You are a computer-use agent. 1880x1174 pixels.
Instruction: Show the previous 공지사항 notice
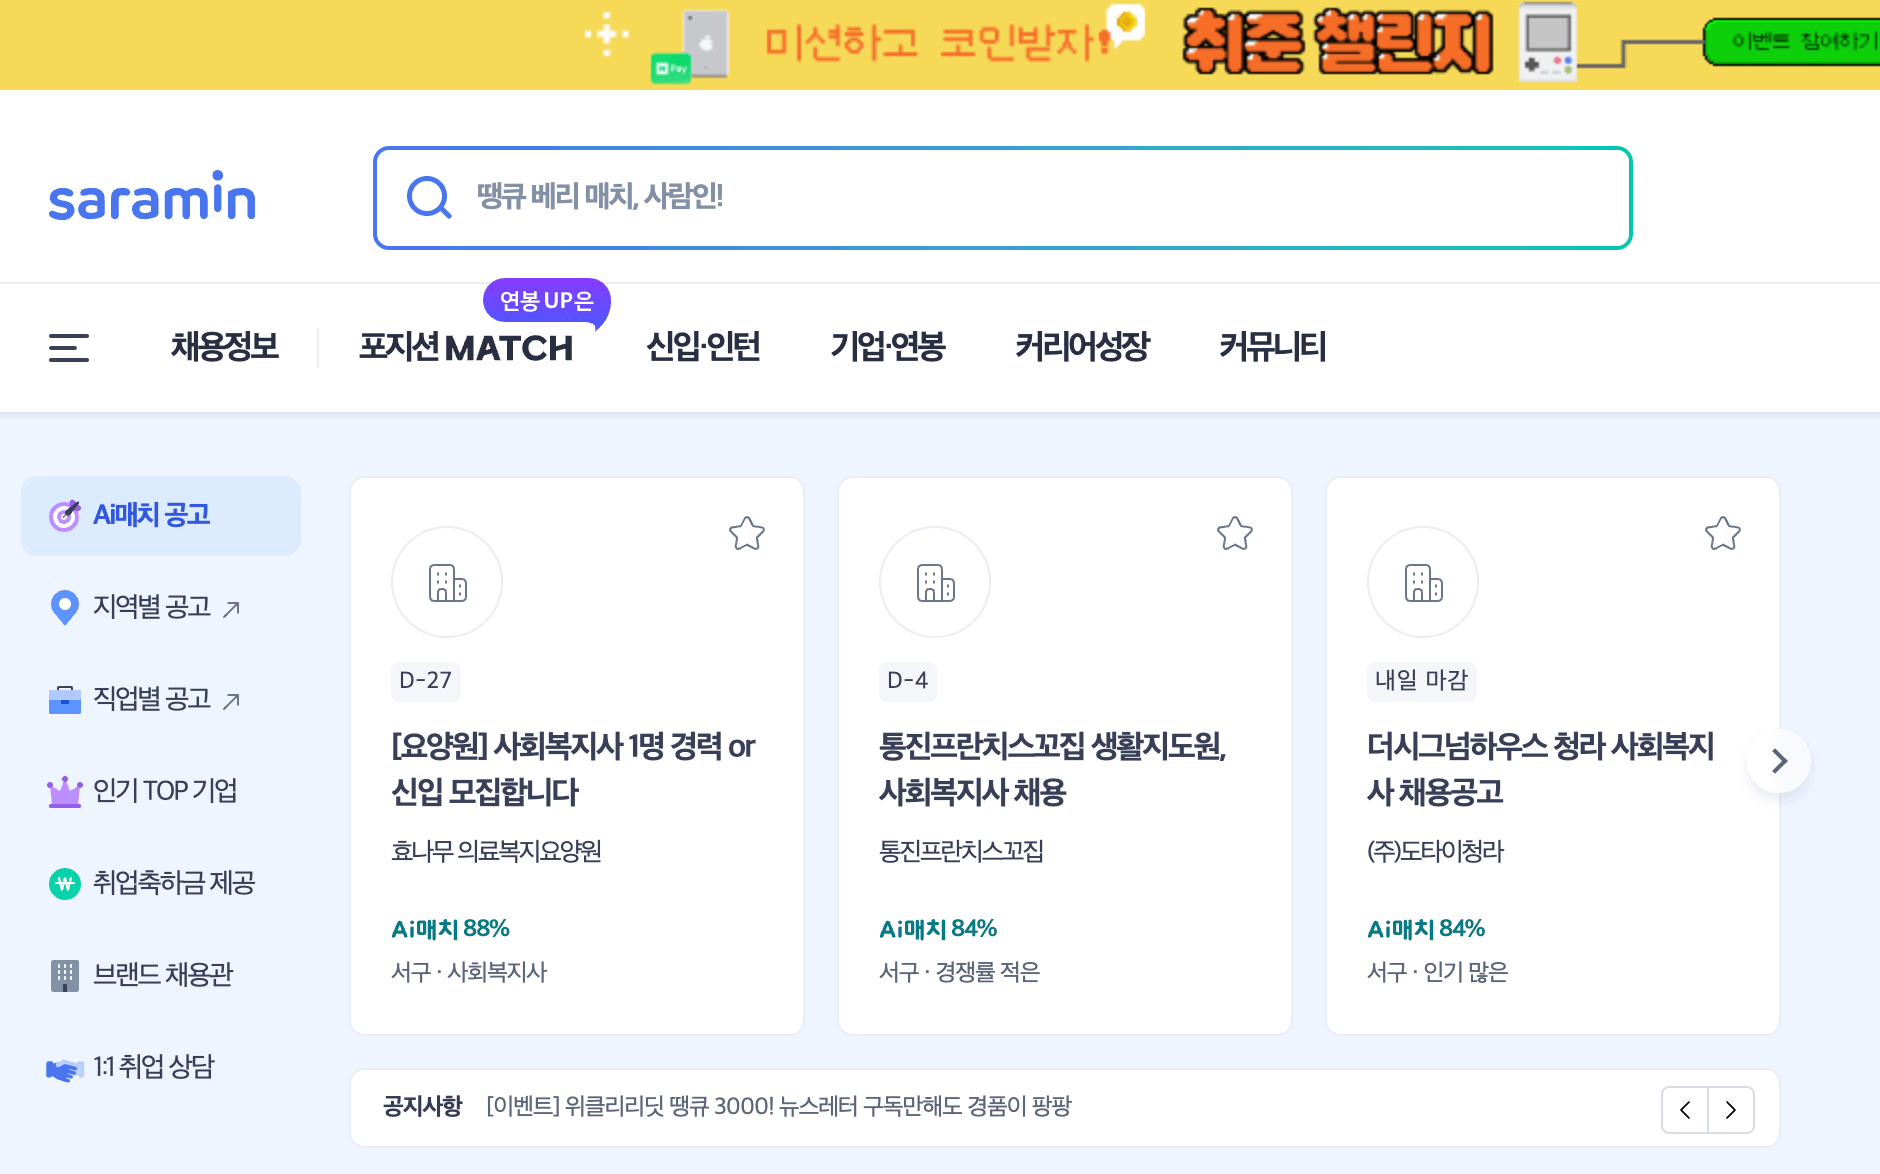point(1686,1109)
